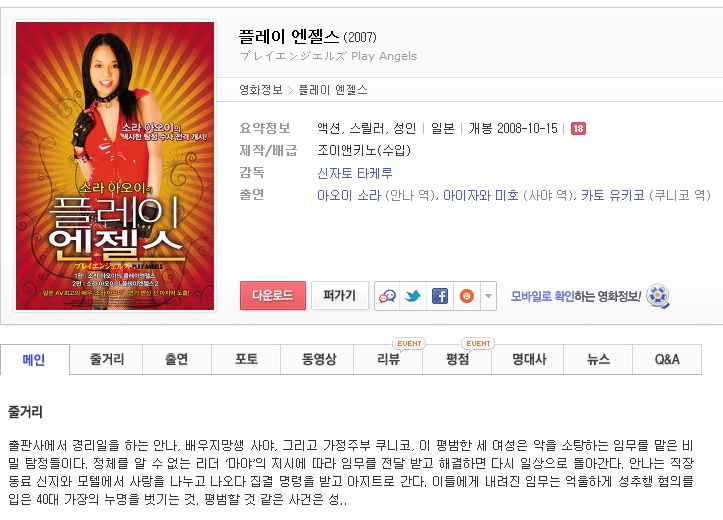Share via the Twitter bird icon
Screen dimensions: 723x520
point(413,296)
